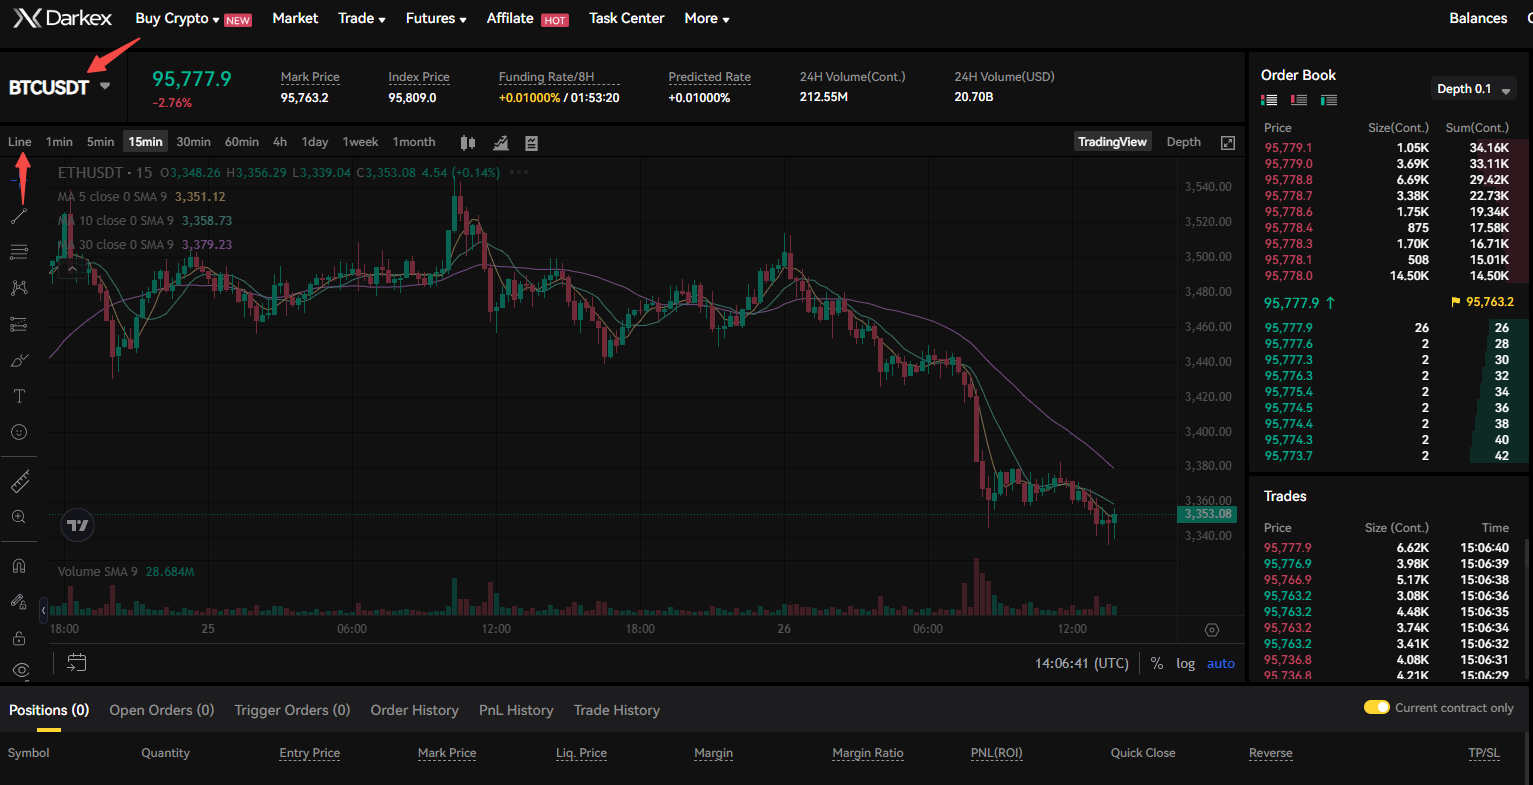Select the 1min interval
This screenshot has width=1533, height=785.
point(59,142)
